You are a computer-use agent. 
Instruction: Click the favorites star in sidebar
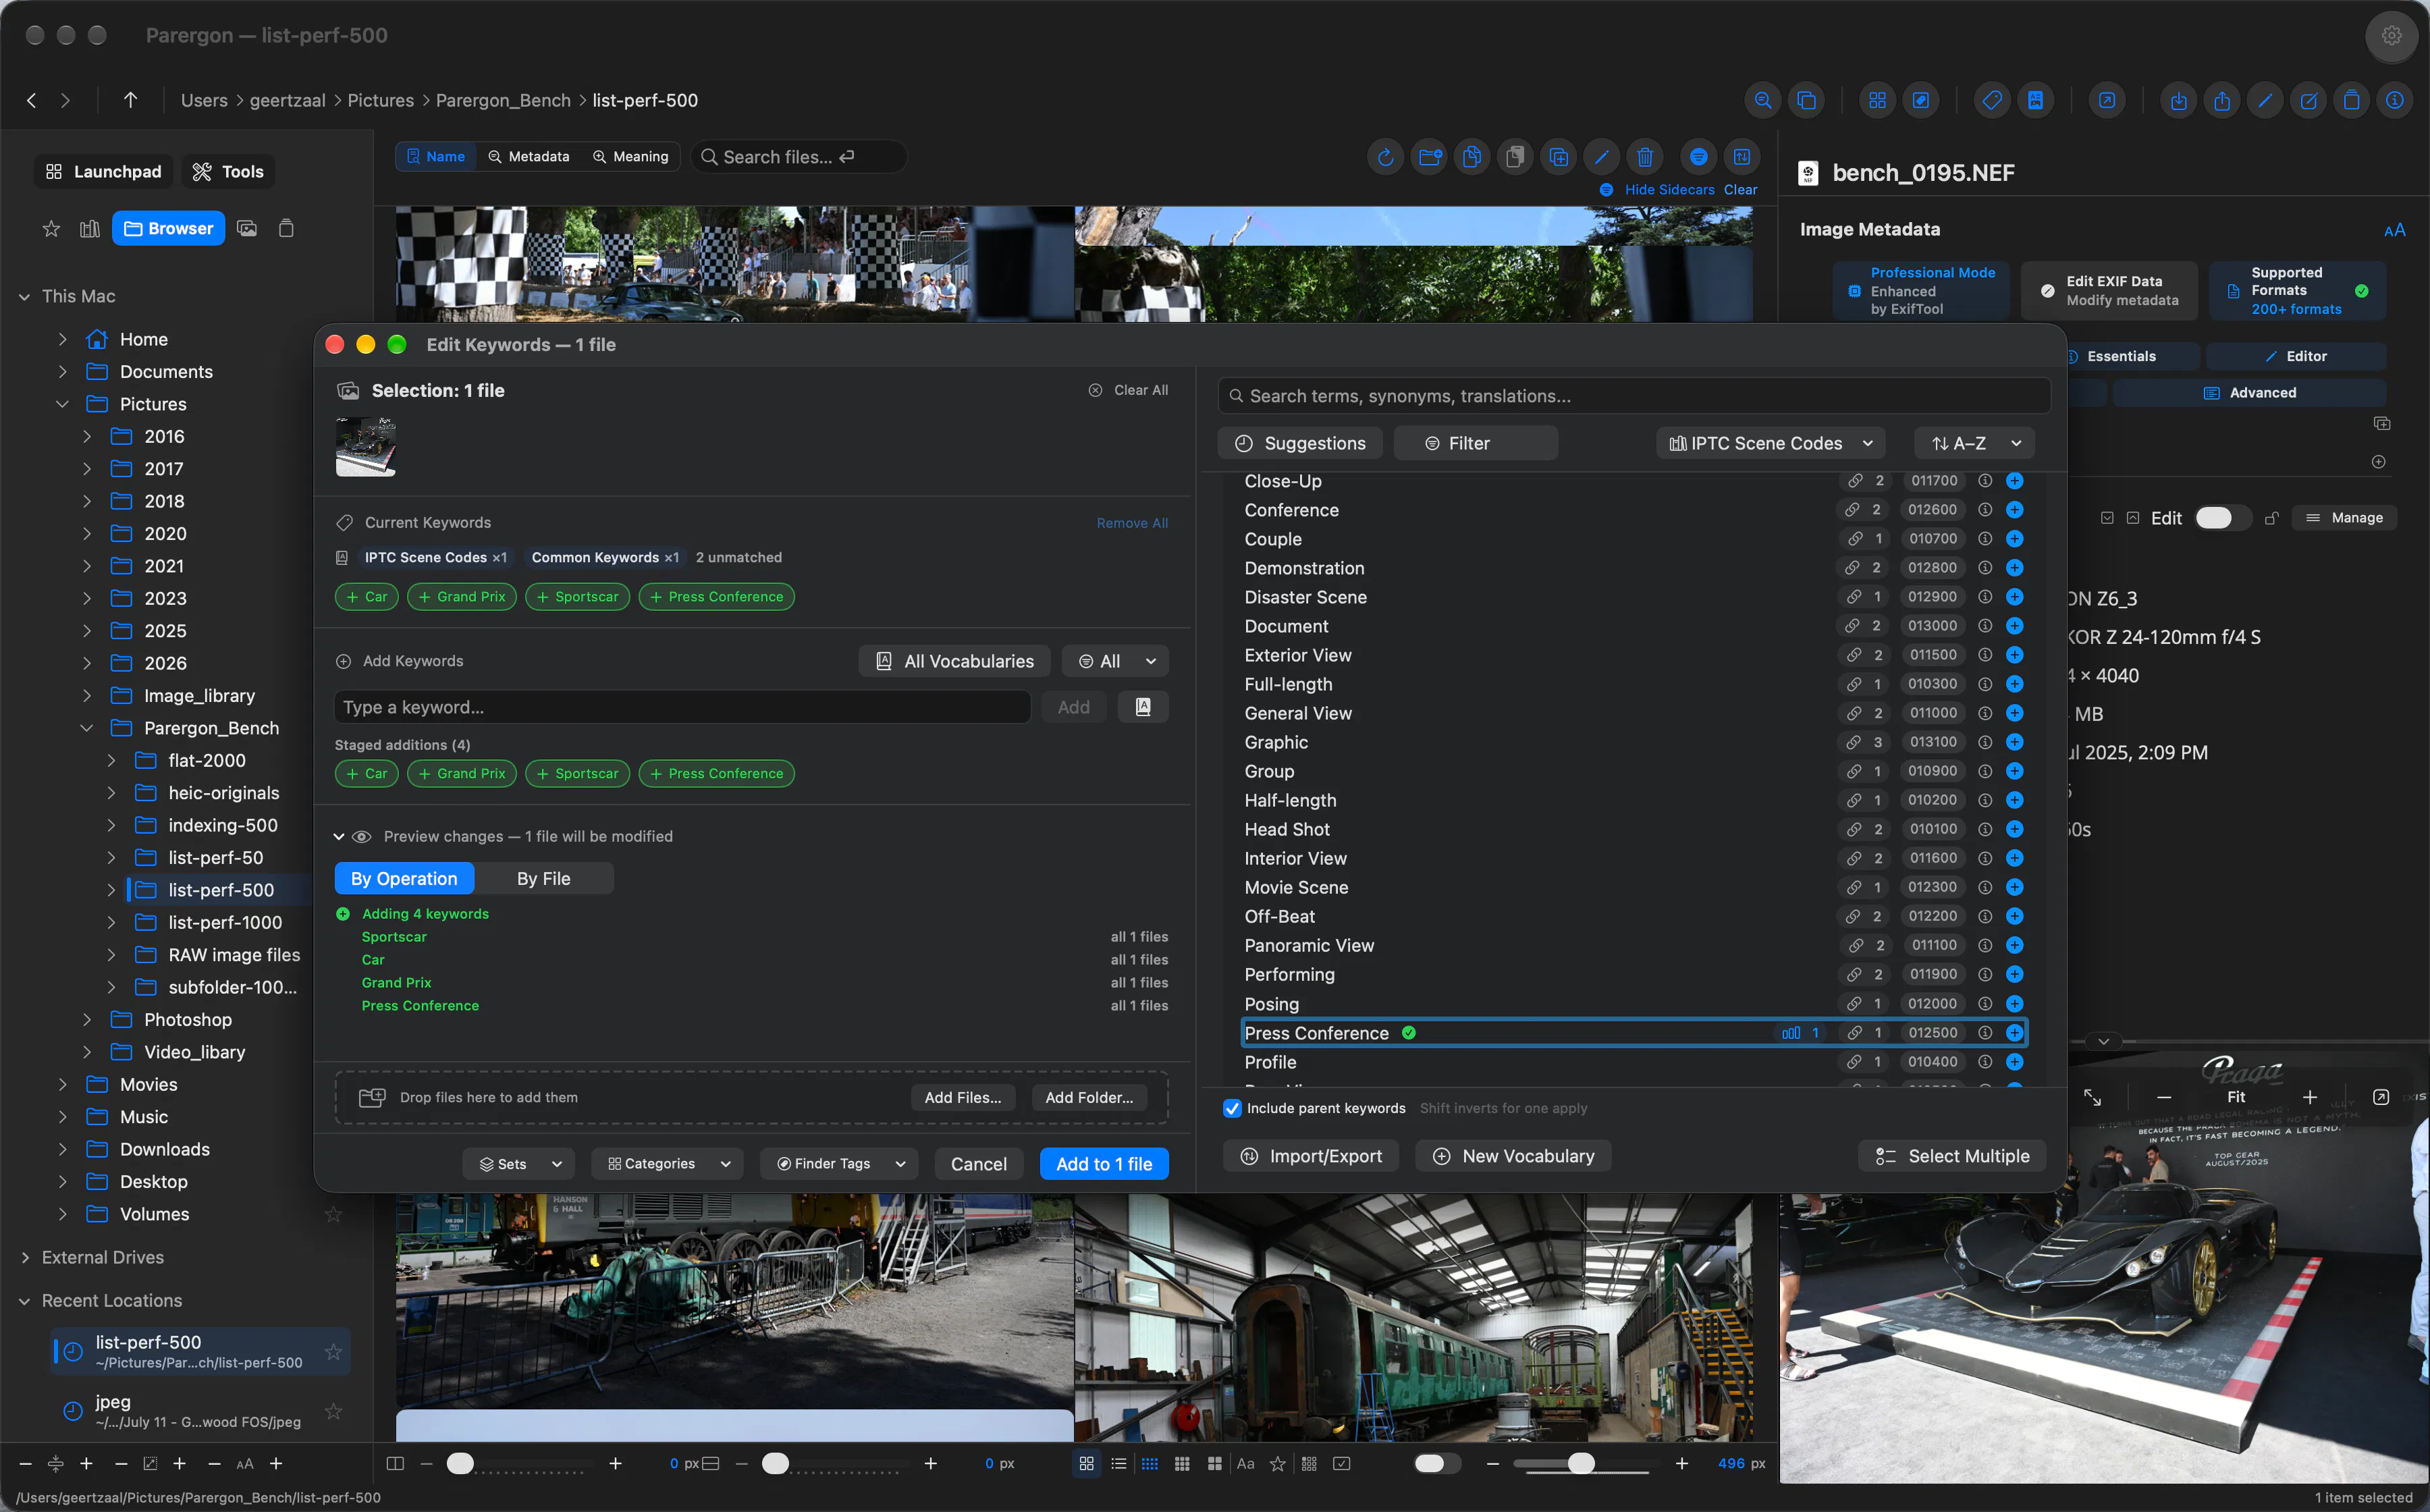coord(51,229)
